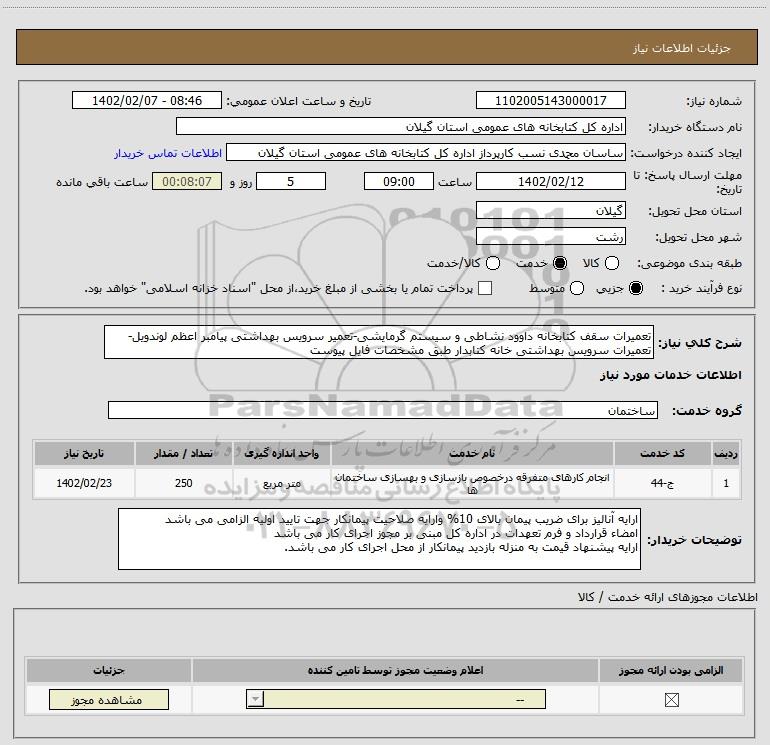Click the کد خدمت column header
This screenshot has height=745, width=770.
[662, 453]
